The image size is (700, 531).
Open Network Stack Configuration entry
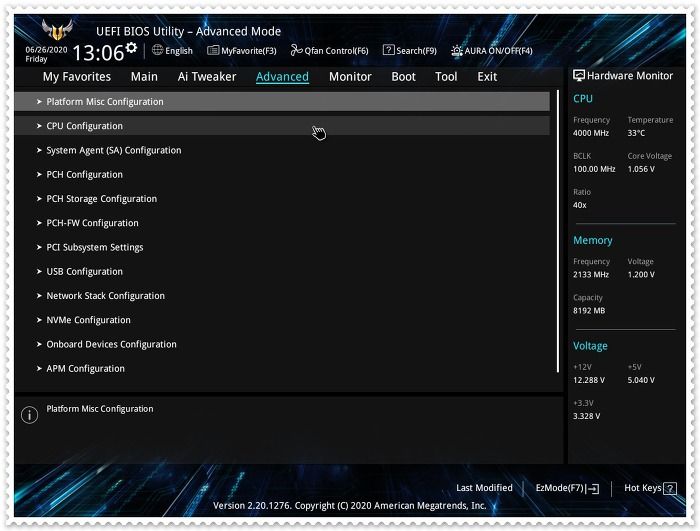(282, 296)
